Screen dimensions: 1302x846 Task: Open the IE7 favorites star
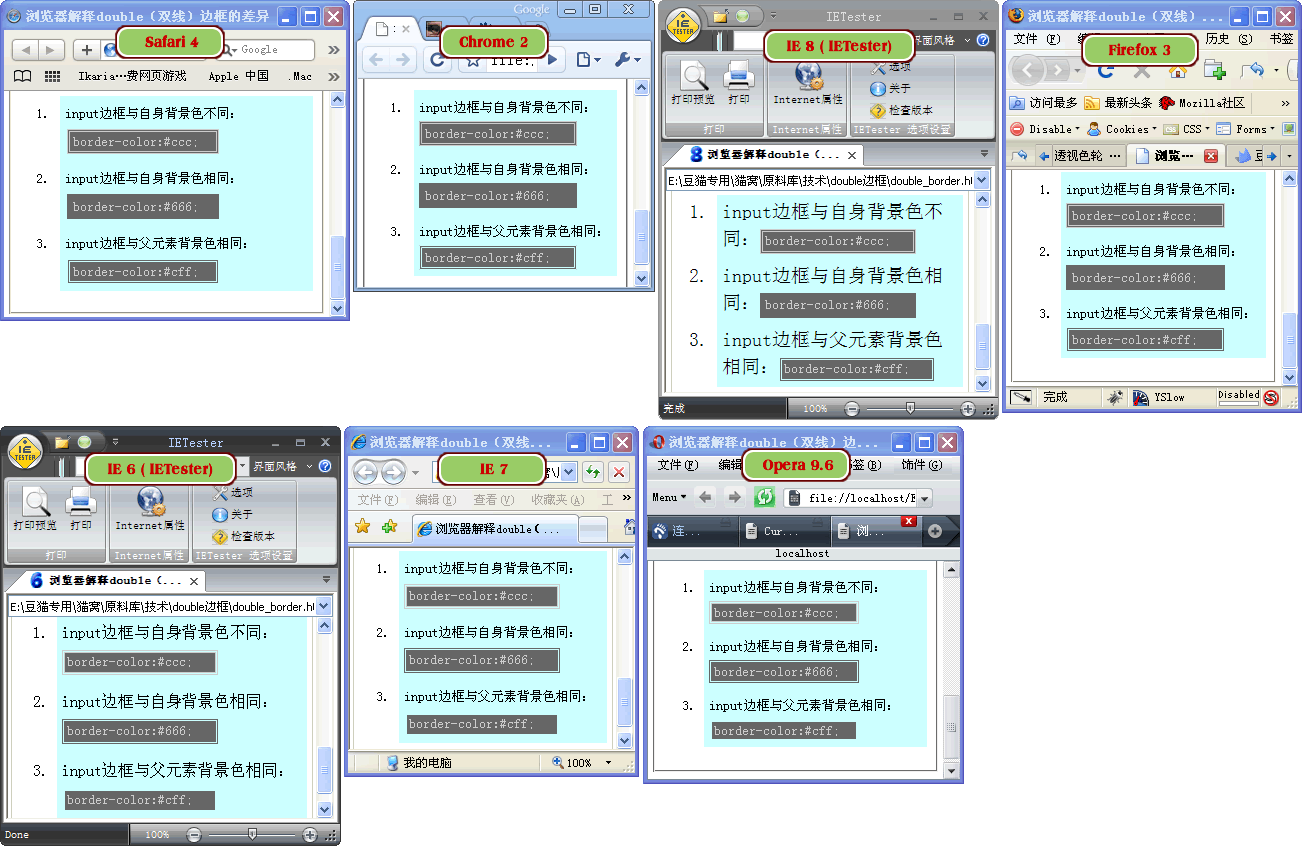pos(363,527)
